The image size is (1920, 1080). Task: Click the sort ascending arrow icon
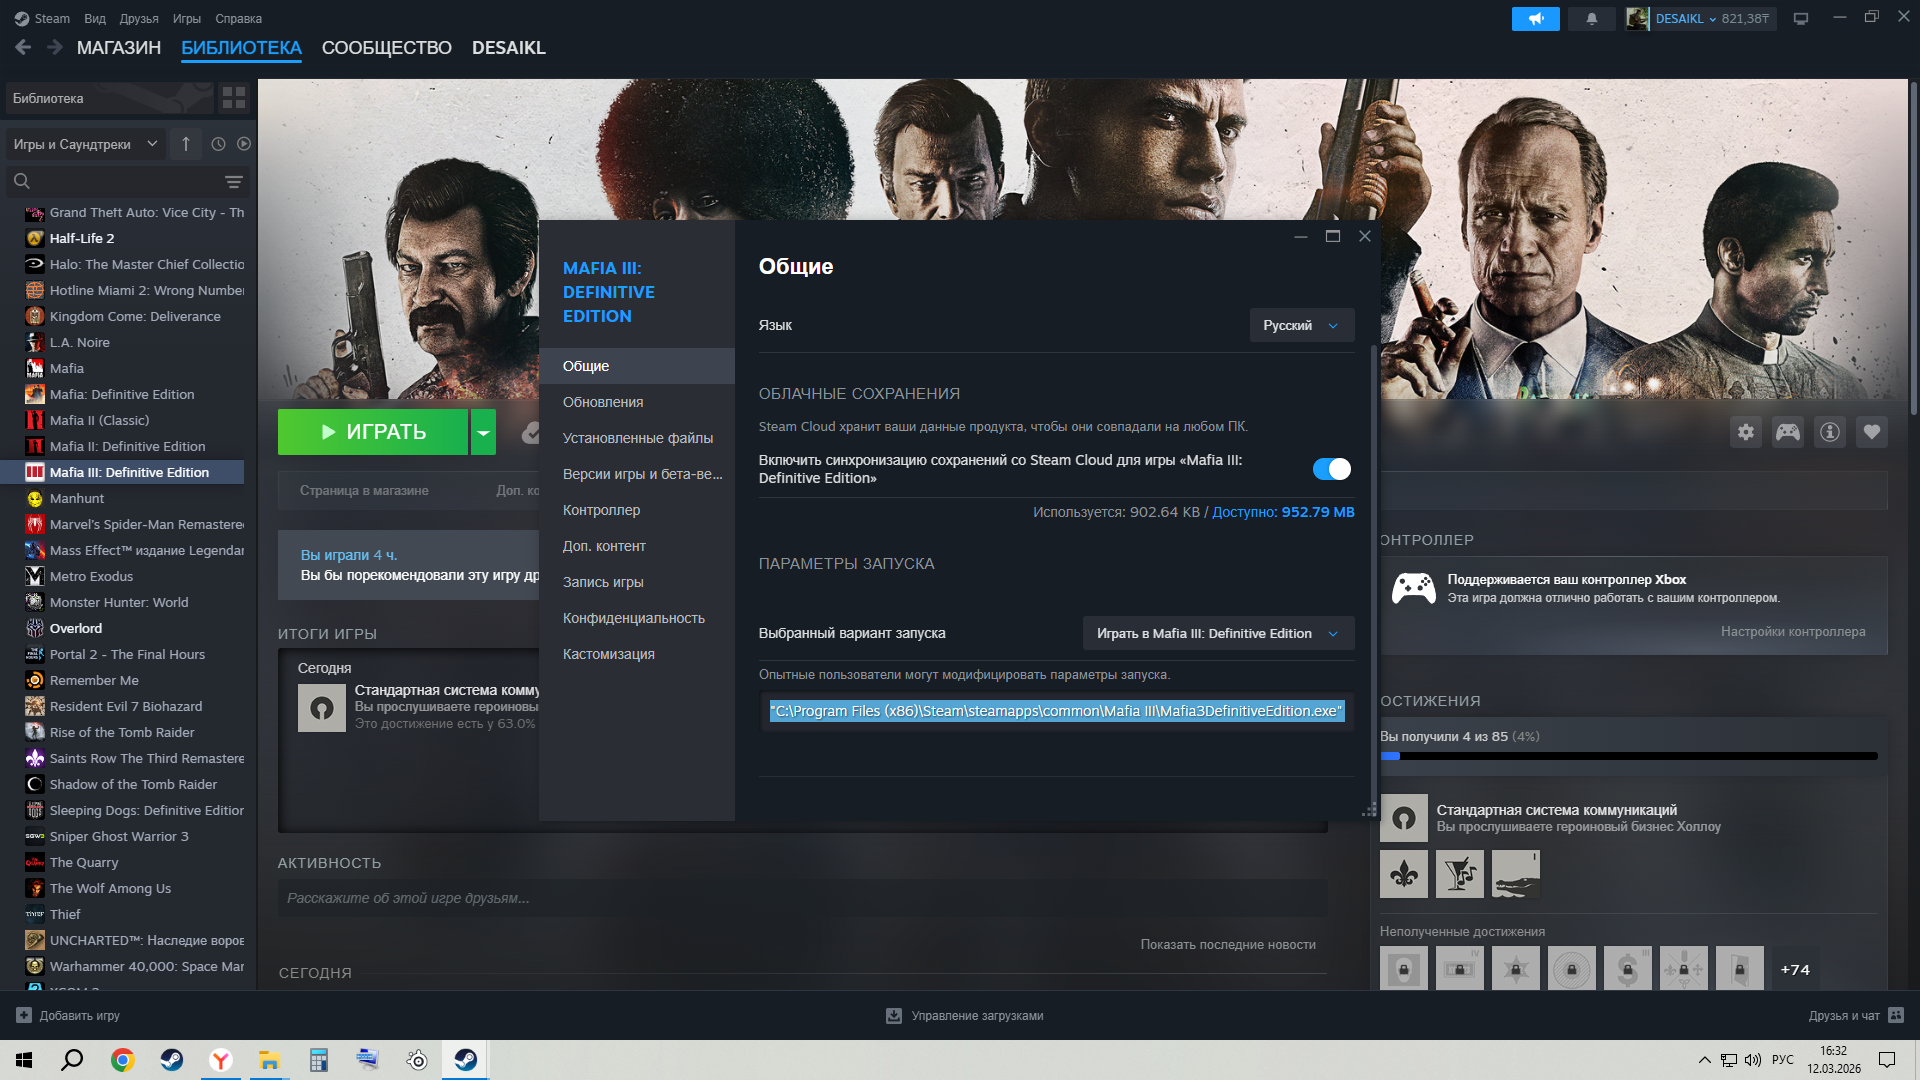186,144
